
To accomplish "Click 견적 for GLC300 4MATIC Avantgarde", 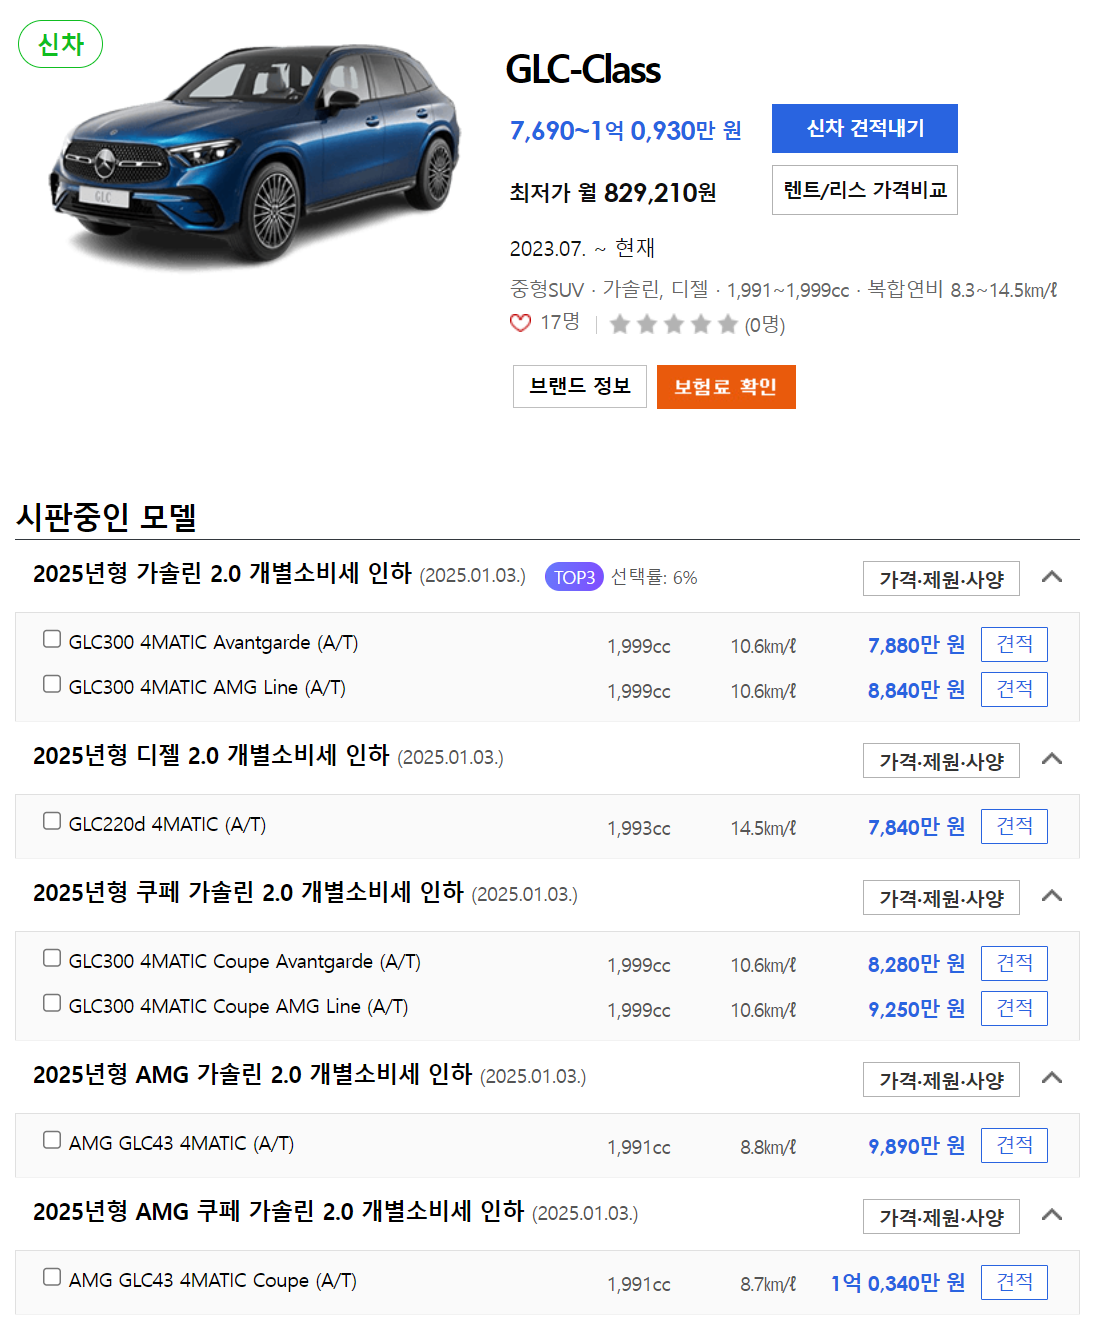I will pyautogui.click(x=1014, y=644).
